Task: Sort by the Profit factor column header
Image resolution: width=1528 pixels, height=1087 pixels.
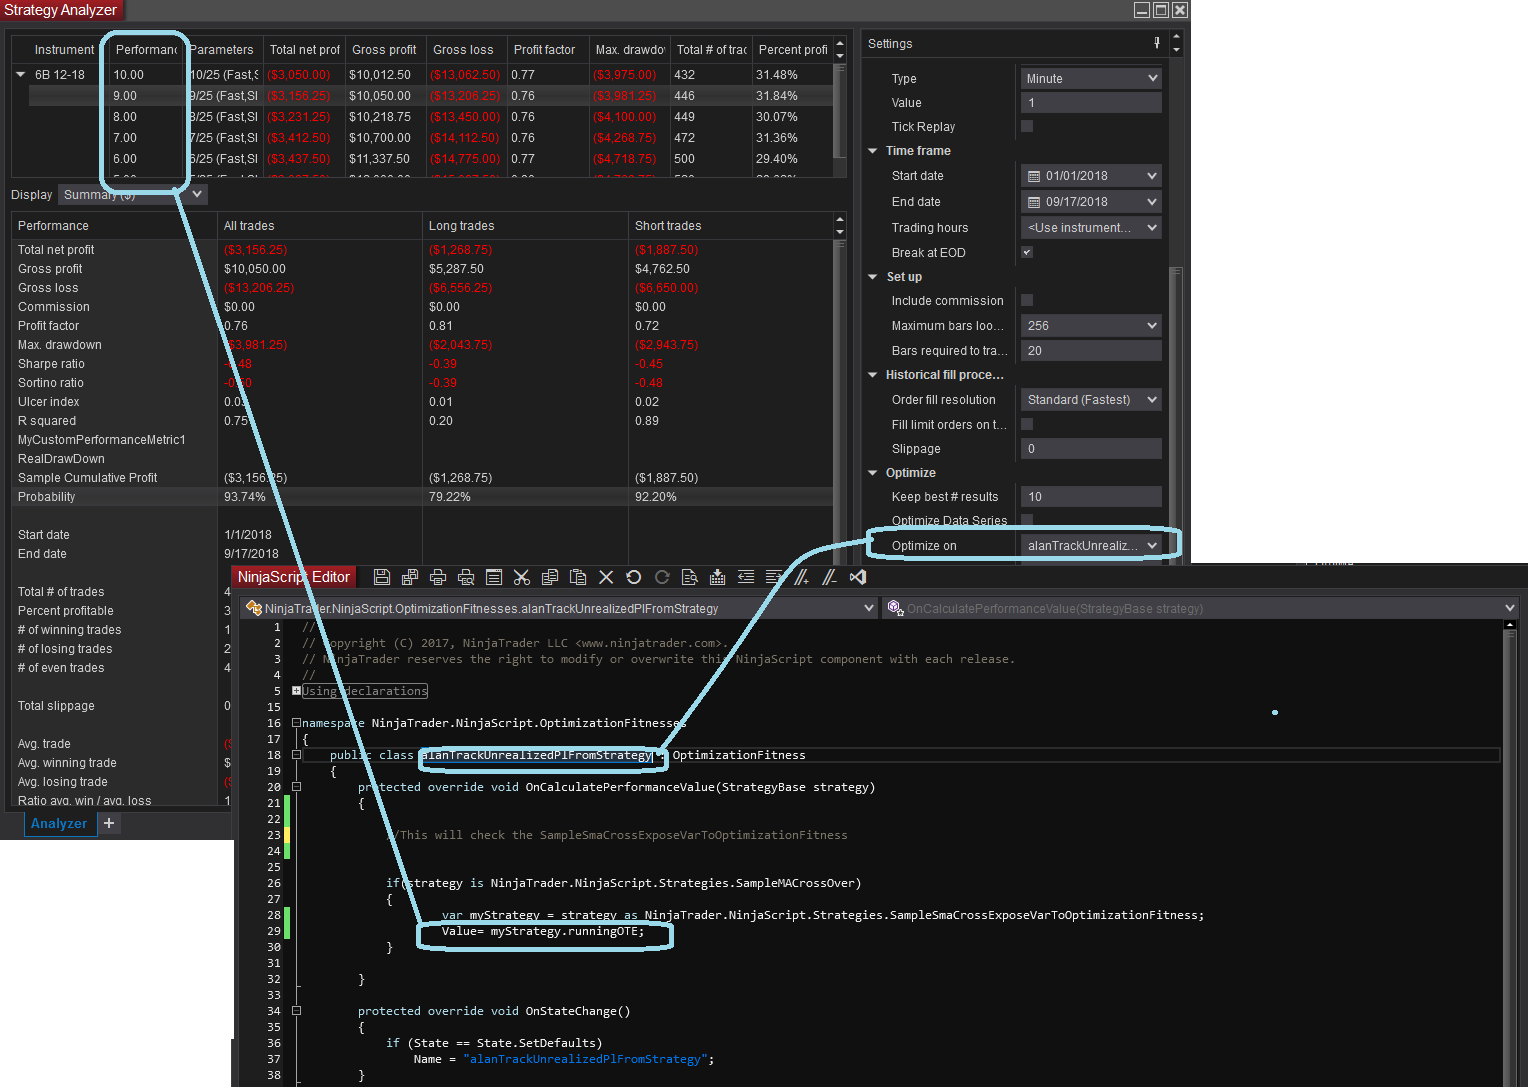Action: point(548,50)
